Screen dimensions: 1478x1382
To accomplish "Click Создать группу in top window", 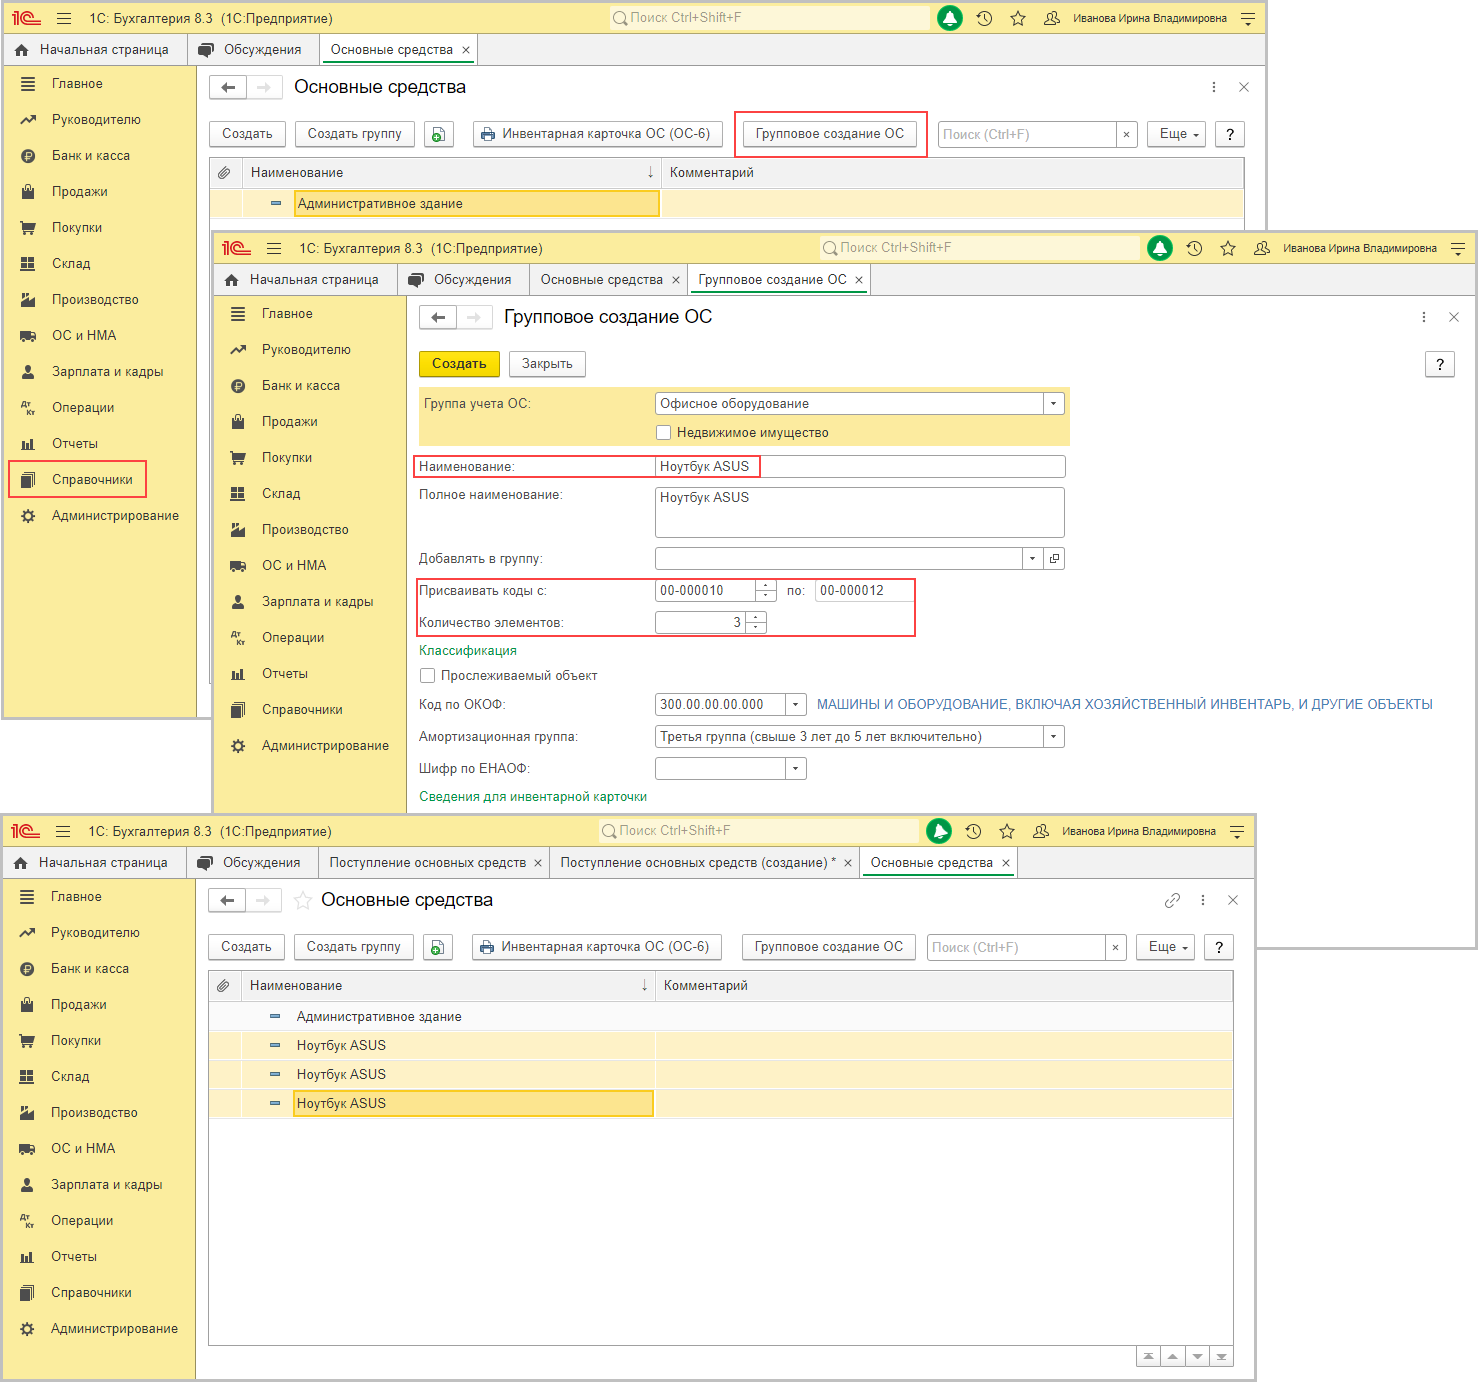I will coord(354,134).
